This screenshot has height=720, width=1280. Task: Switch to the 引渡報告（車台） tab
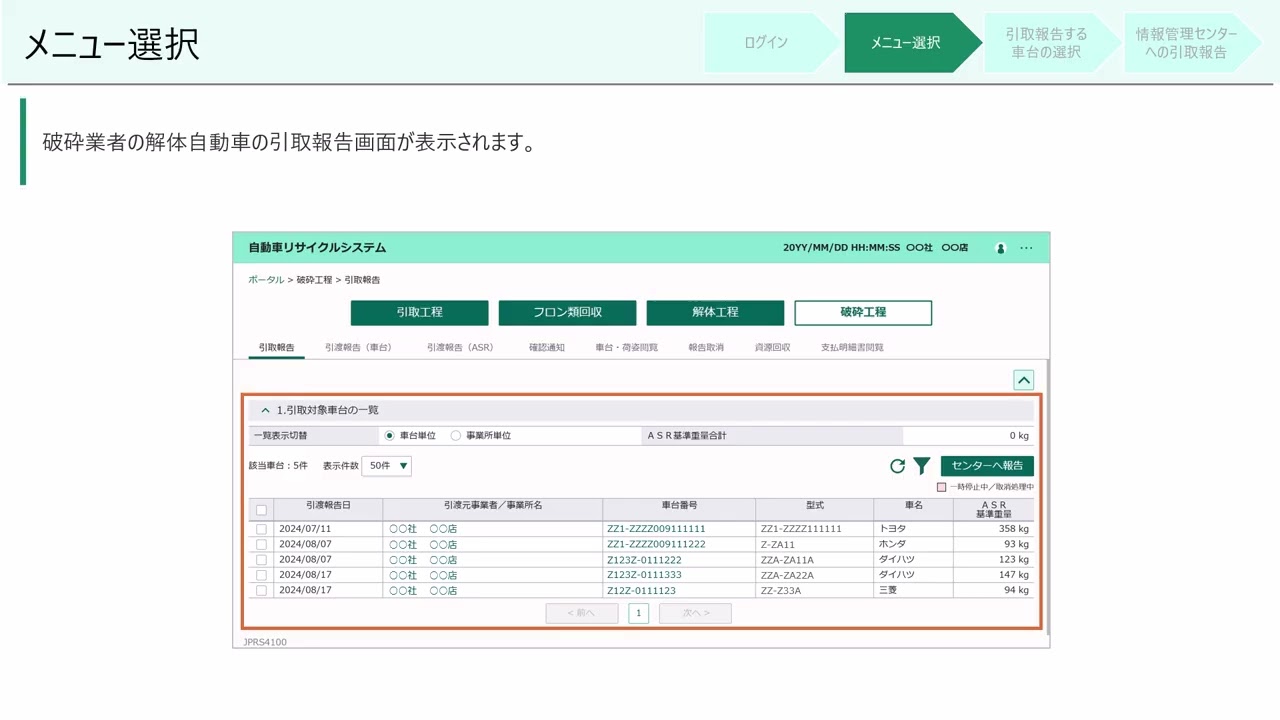358,348
